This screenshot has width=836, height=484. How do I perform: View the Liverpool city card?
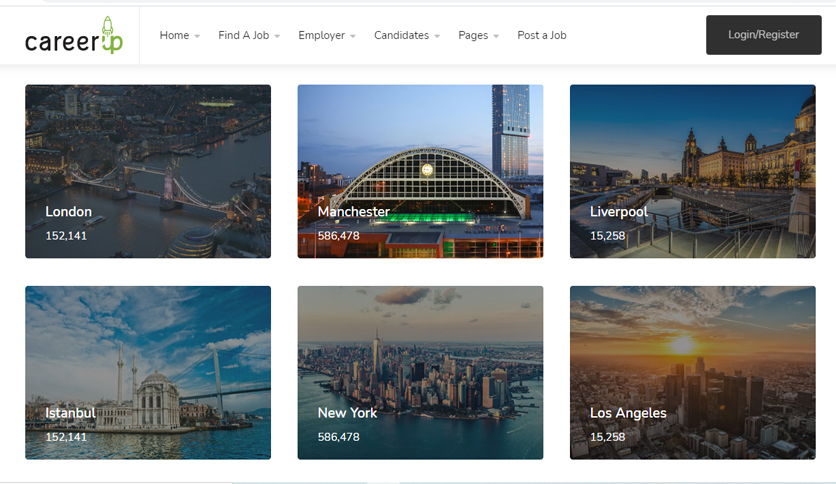(x=693, y=171)
